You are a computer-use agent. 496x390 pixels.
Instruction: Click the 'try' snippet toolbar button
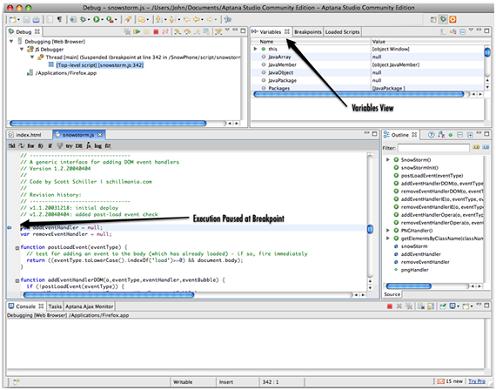click(69, 146)
